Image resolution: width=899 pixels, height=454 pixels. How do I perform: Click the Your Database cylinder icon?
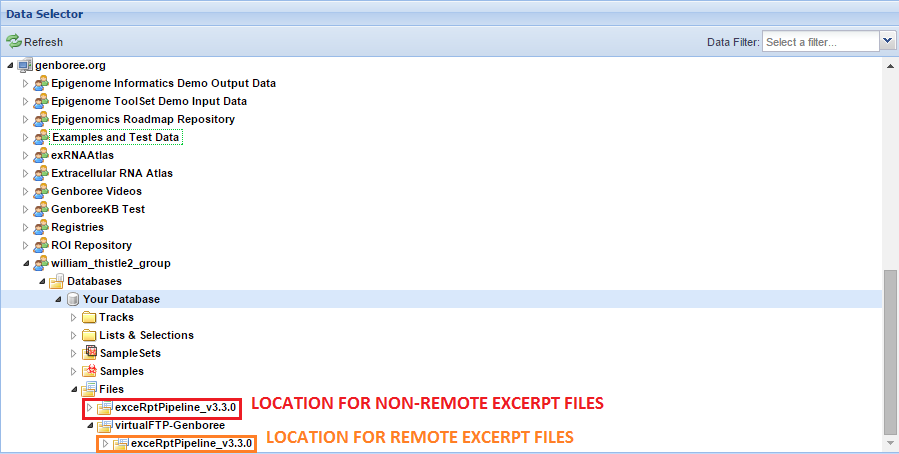tap(73, 299)
